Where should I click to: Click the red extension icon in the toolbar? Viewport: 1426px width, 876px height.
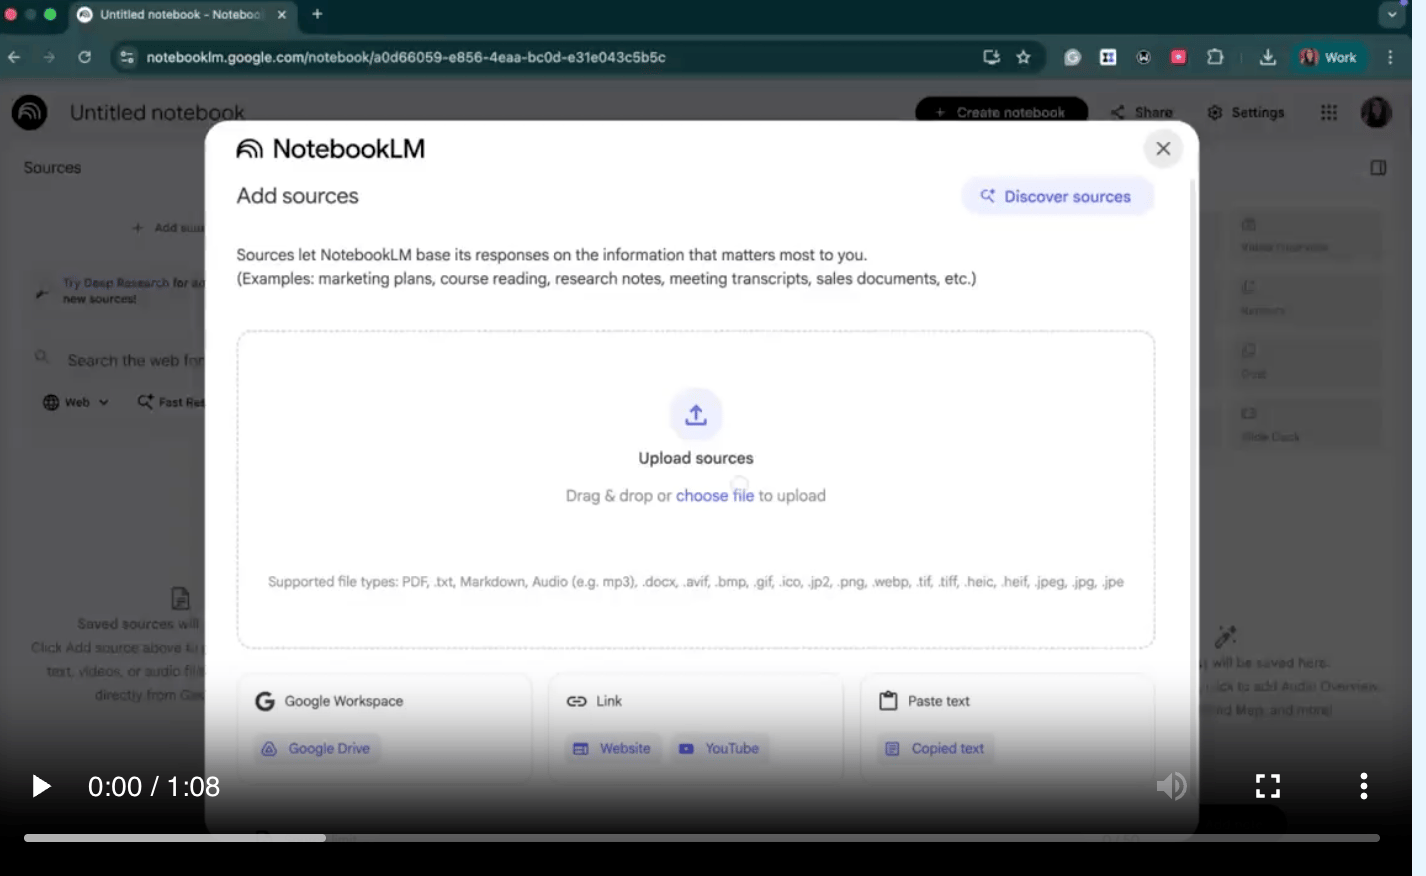(1179, 57)
